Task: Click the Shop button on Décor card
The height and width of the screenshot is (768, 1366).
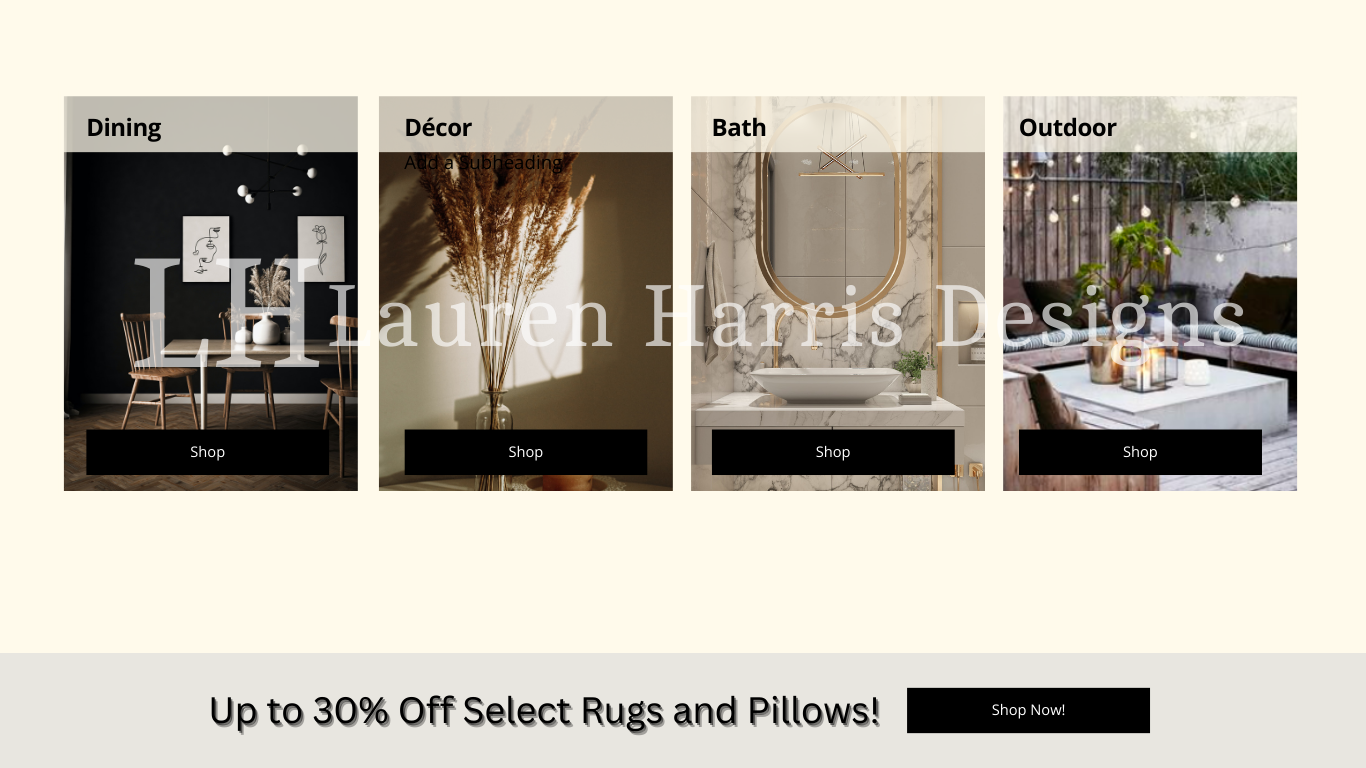Action: coord(525,452)
